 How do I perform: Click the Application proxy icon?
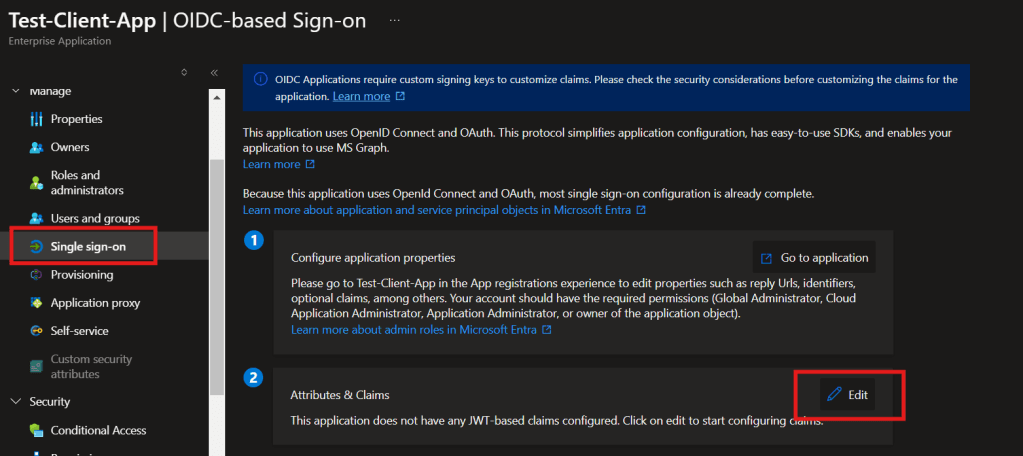click(36, 303)
